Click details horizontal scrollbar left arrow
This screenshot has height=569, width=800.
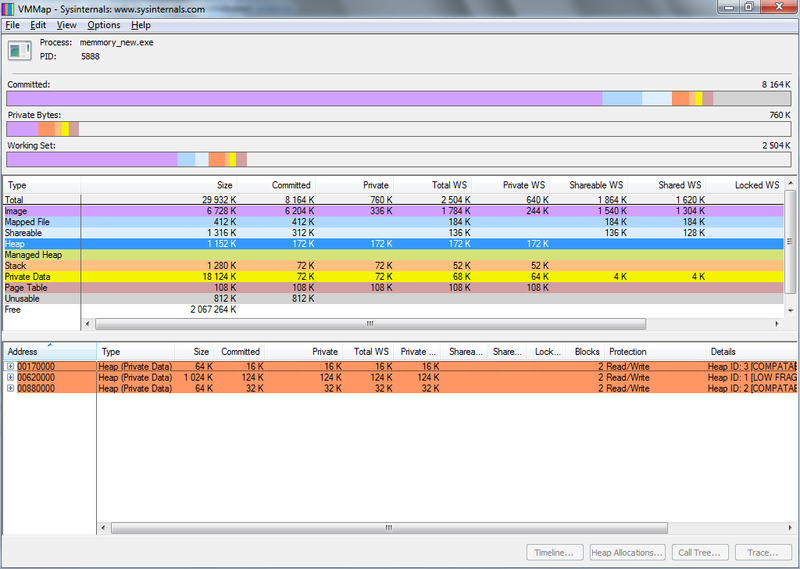pyautogui.click(x=103, y=528)
